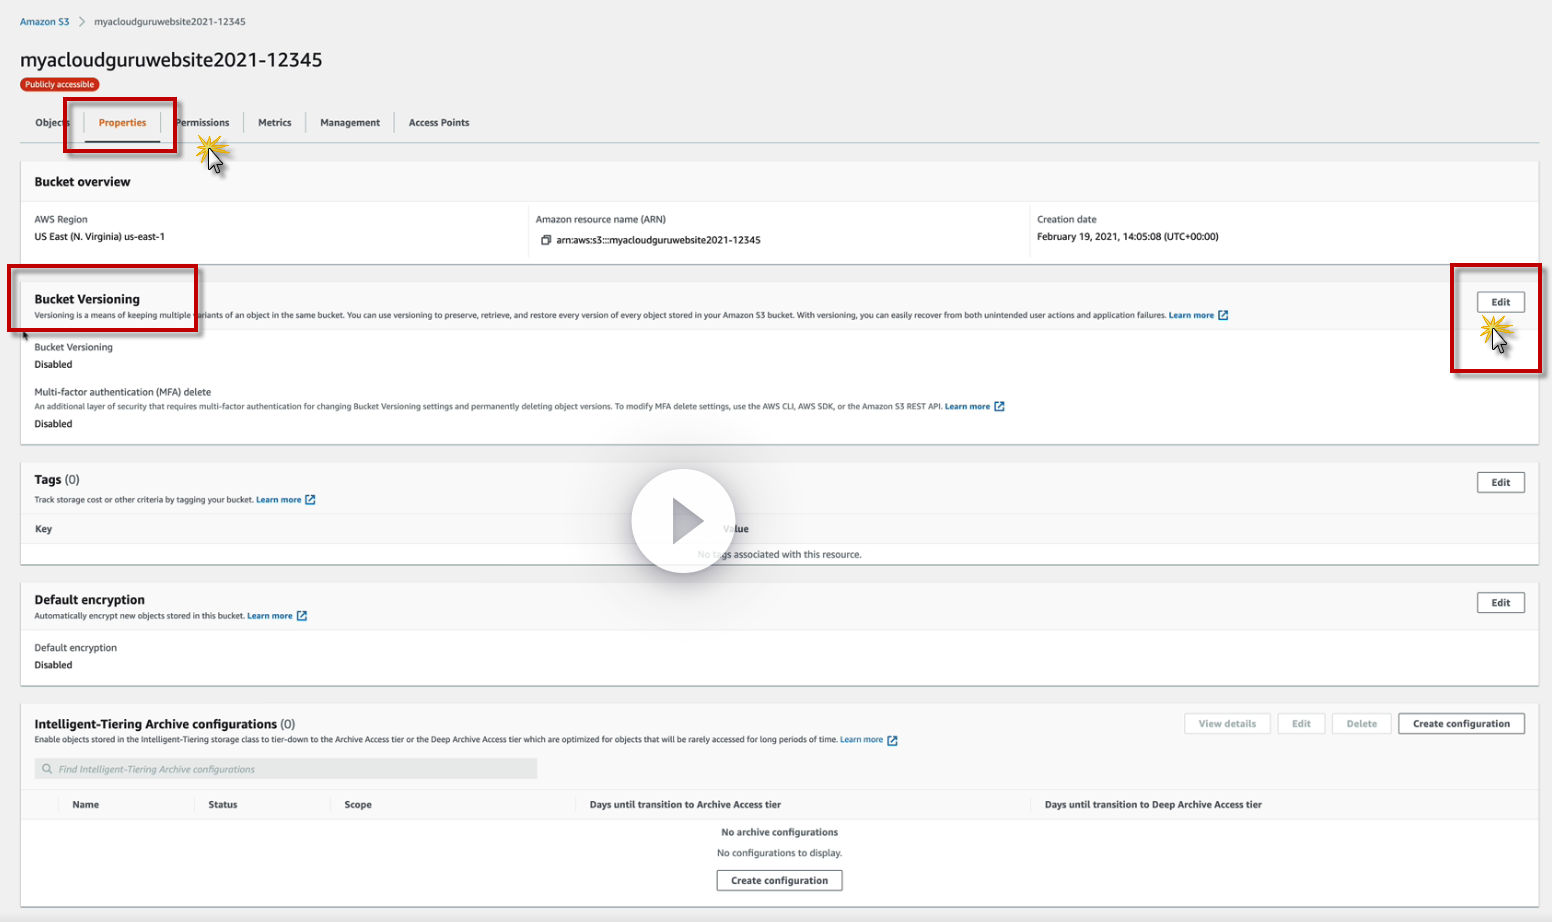Click the Tags (0) heading
Screen dimensions: 1552x922
tap(57, 480)
